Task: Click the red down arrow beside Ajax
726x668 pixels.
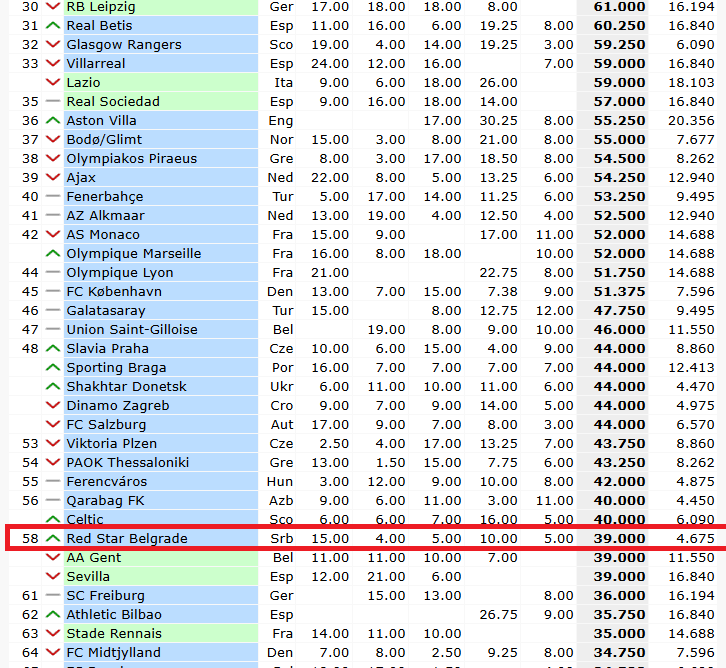Action: pyautogui.click(x=53, y=178)
